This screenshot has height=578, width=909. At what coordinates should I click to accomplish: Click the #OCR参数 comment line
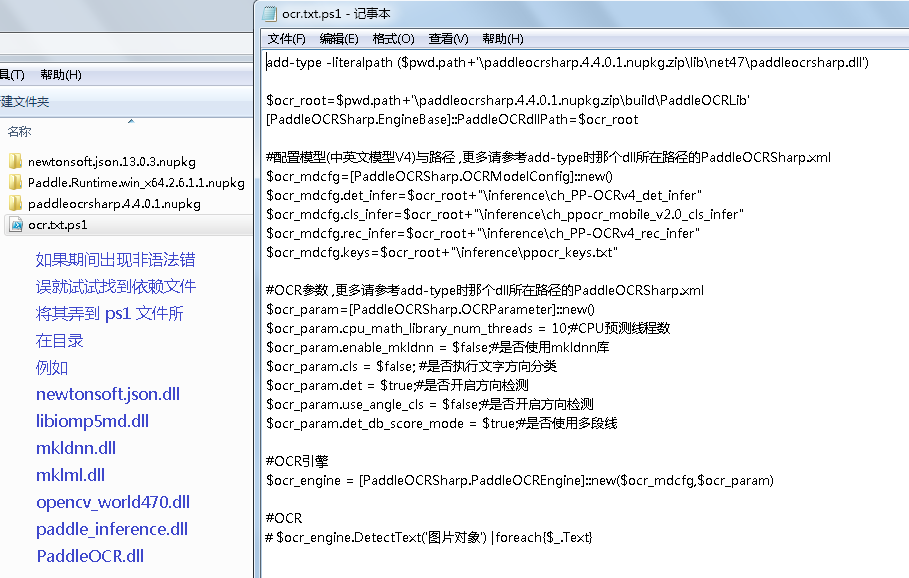point(485,290)
